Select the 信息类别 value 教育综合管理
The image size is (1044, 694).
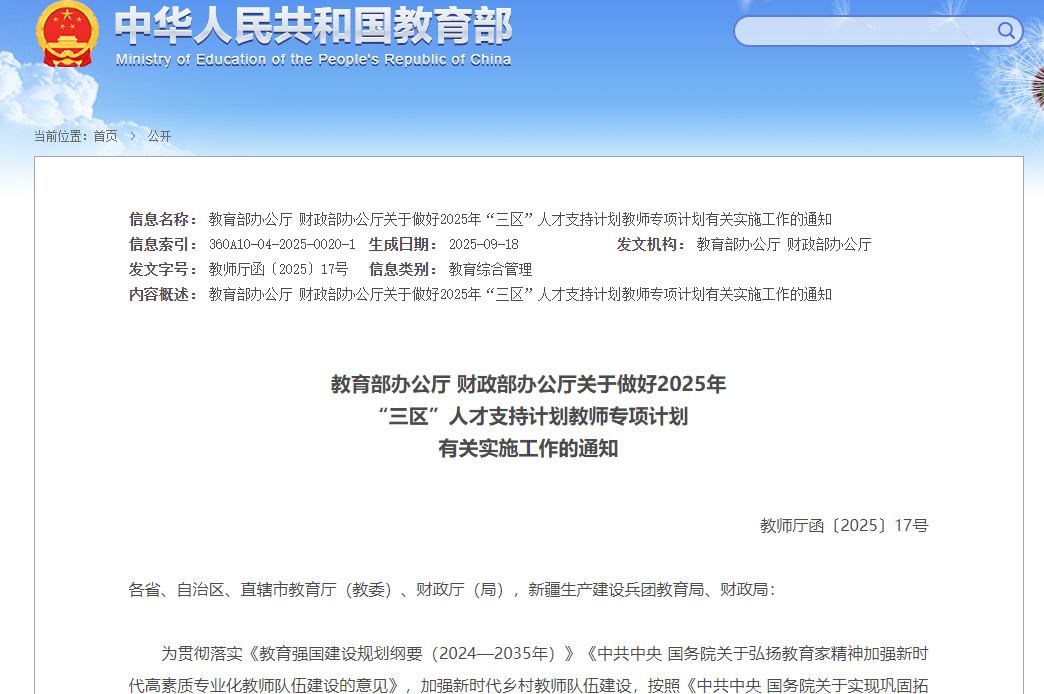489,269
